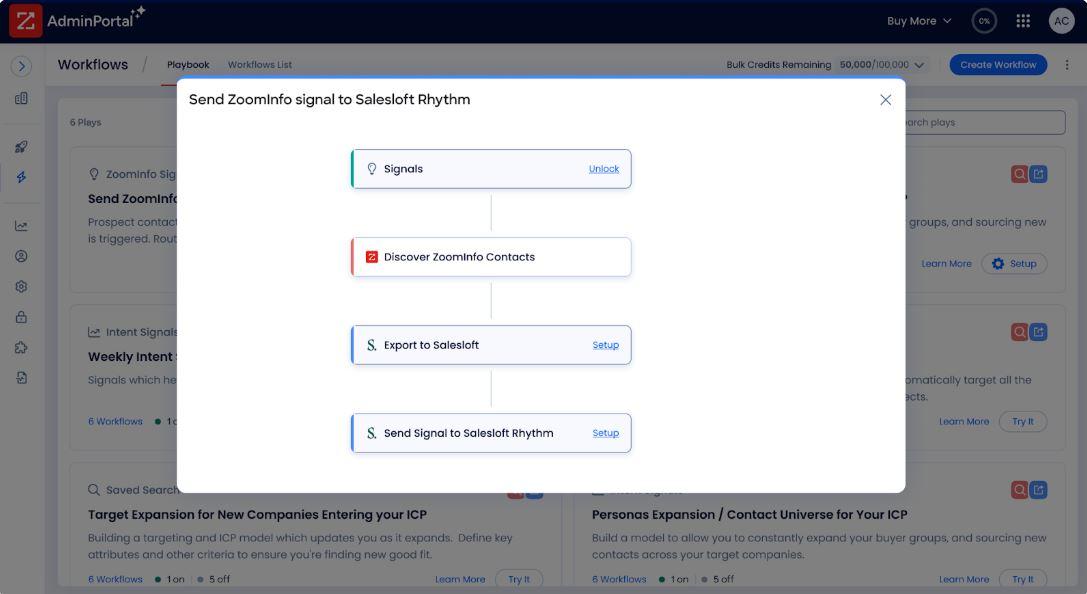Open the puzzle piece integrations sidebar icon
This screenshot has height=594, width=1087.
pyautogui.click(x=21, y=348)
